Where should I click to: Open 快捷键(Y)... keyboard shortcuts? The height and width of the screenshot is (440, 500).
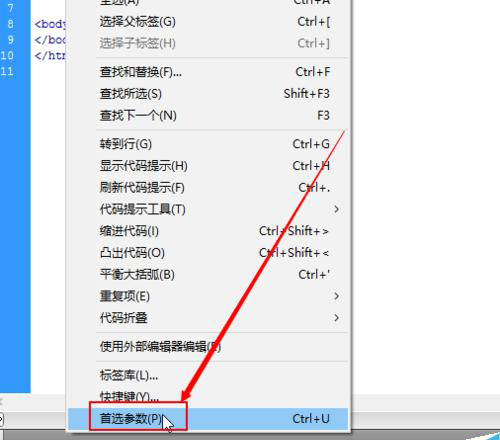(x=208, y=397)
